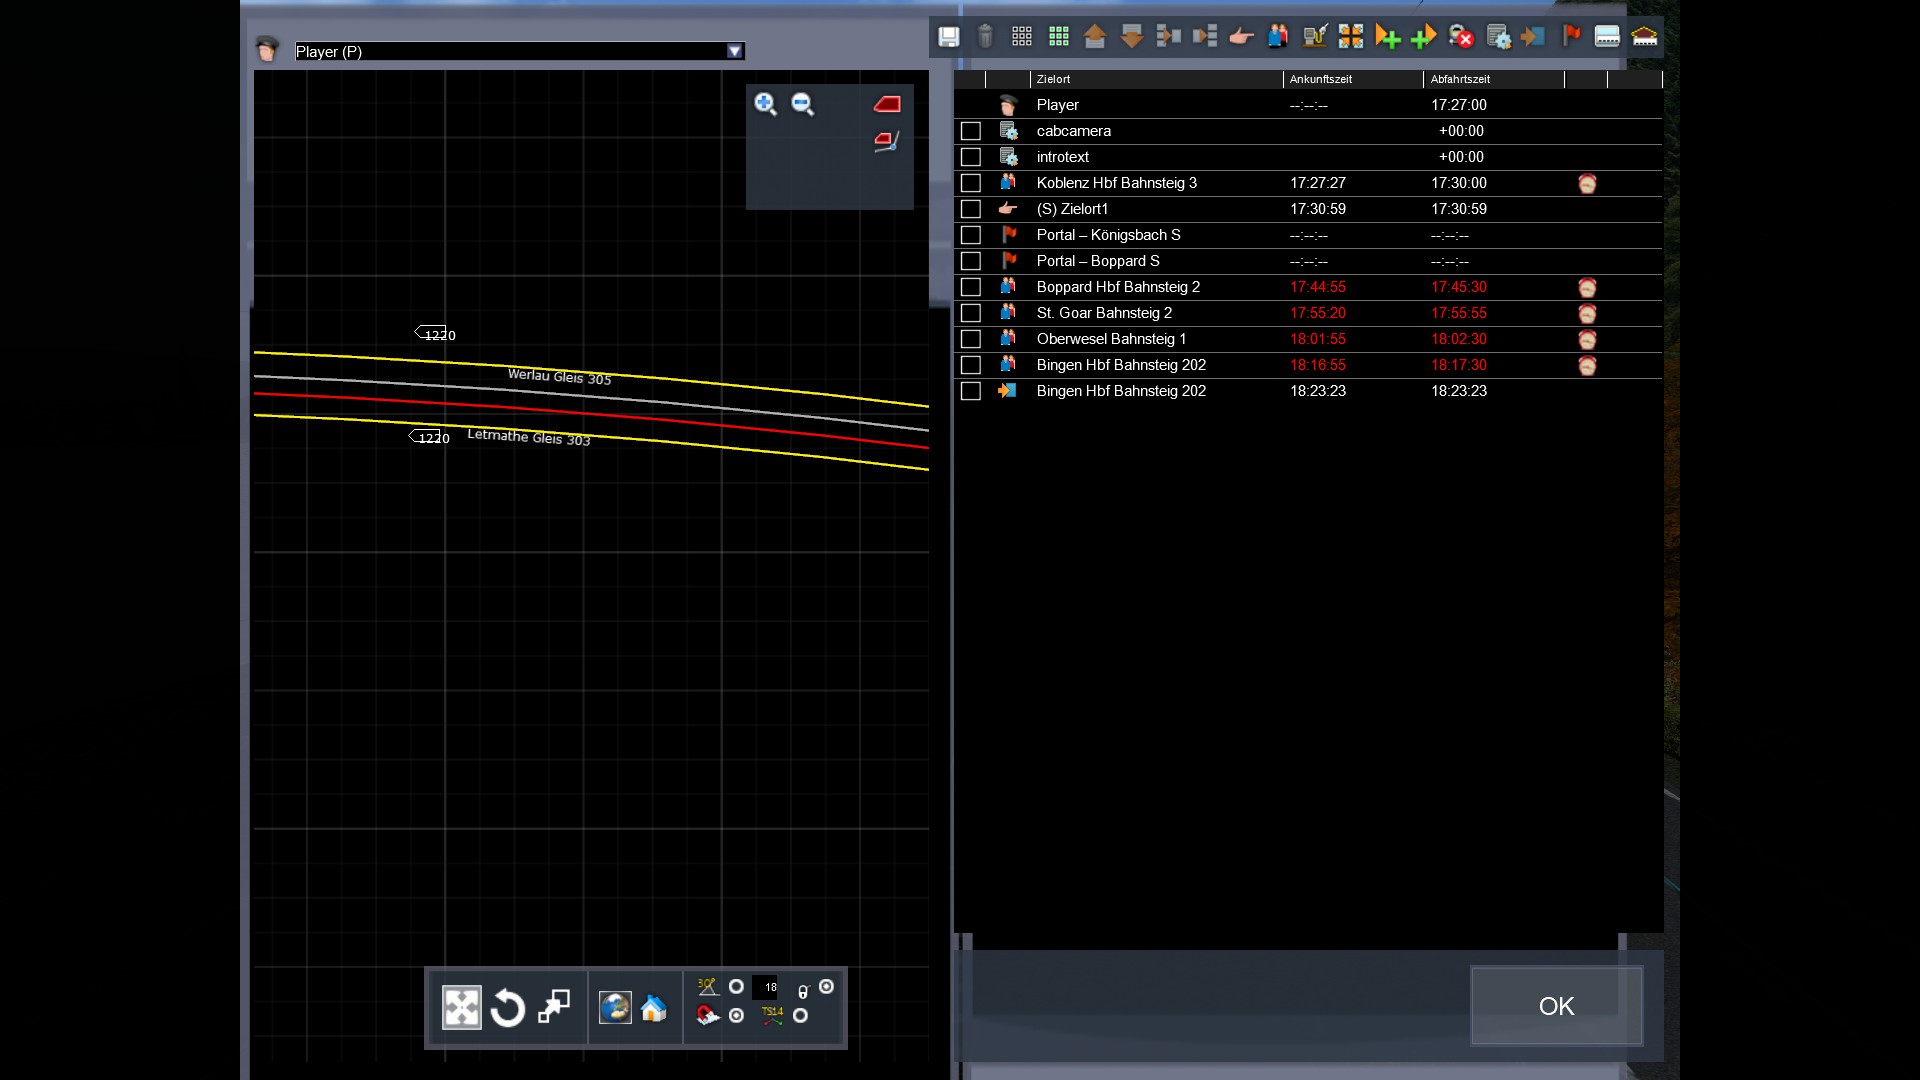Tick the checkbox for Koblenz Hbf Bahnsteig 3
Image resolution: width=1920 pixels, height=1080 pixels.
(970, 183)
